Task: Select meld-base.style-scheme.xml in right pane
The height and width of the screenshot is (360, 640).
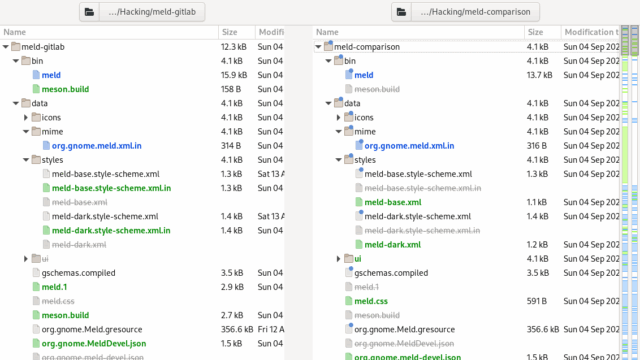Action: pos(418,174)
